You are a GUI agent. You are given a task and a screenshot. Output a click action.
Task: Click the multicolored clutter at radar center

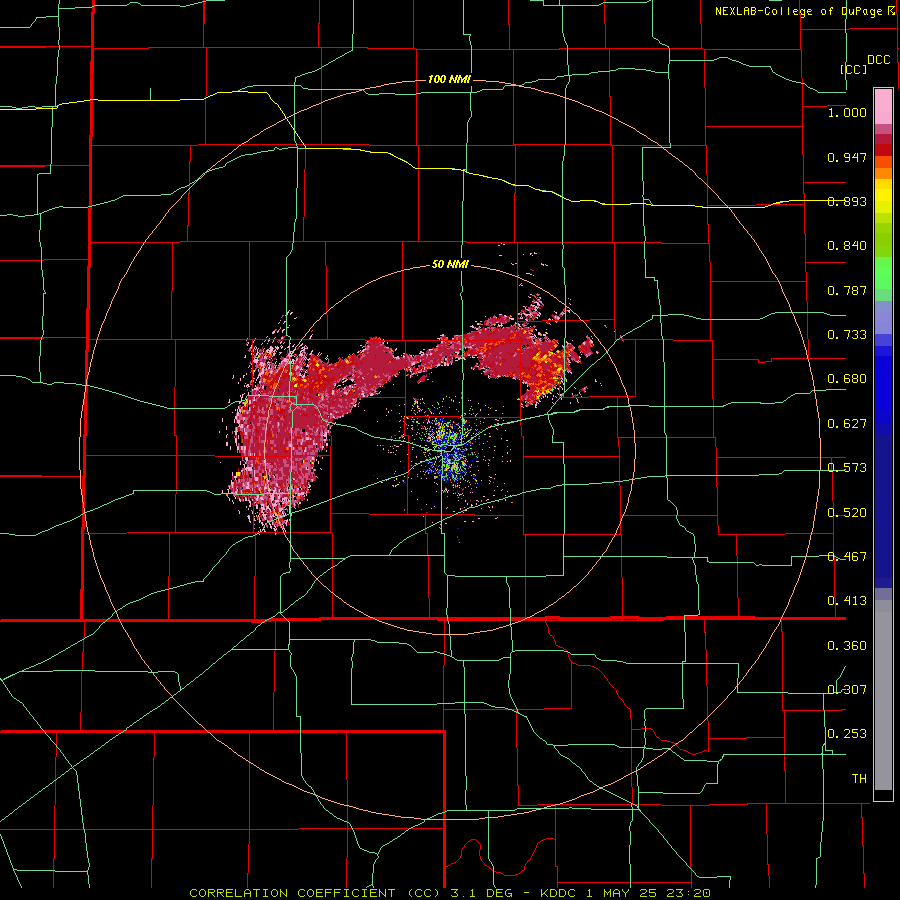451,451
